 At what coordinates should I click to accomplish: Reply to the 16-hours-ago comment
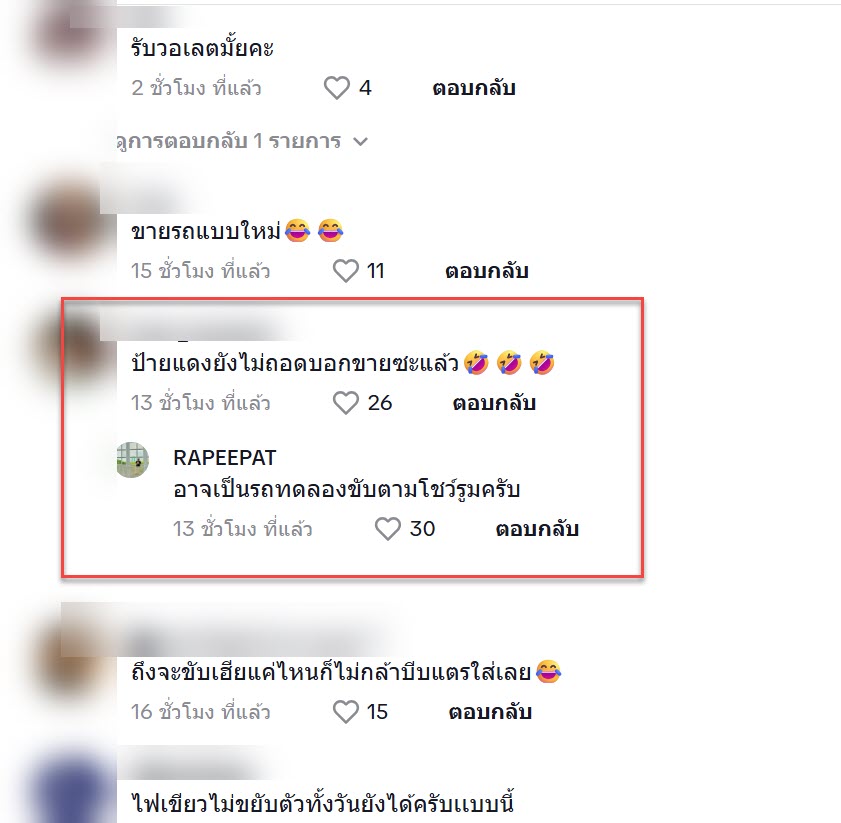tap(490, 712)
